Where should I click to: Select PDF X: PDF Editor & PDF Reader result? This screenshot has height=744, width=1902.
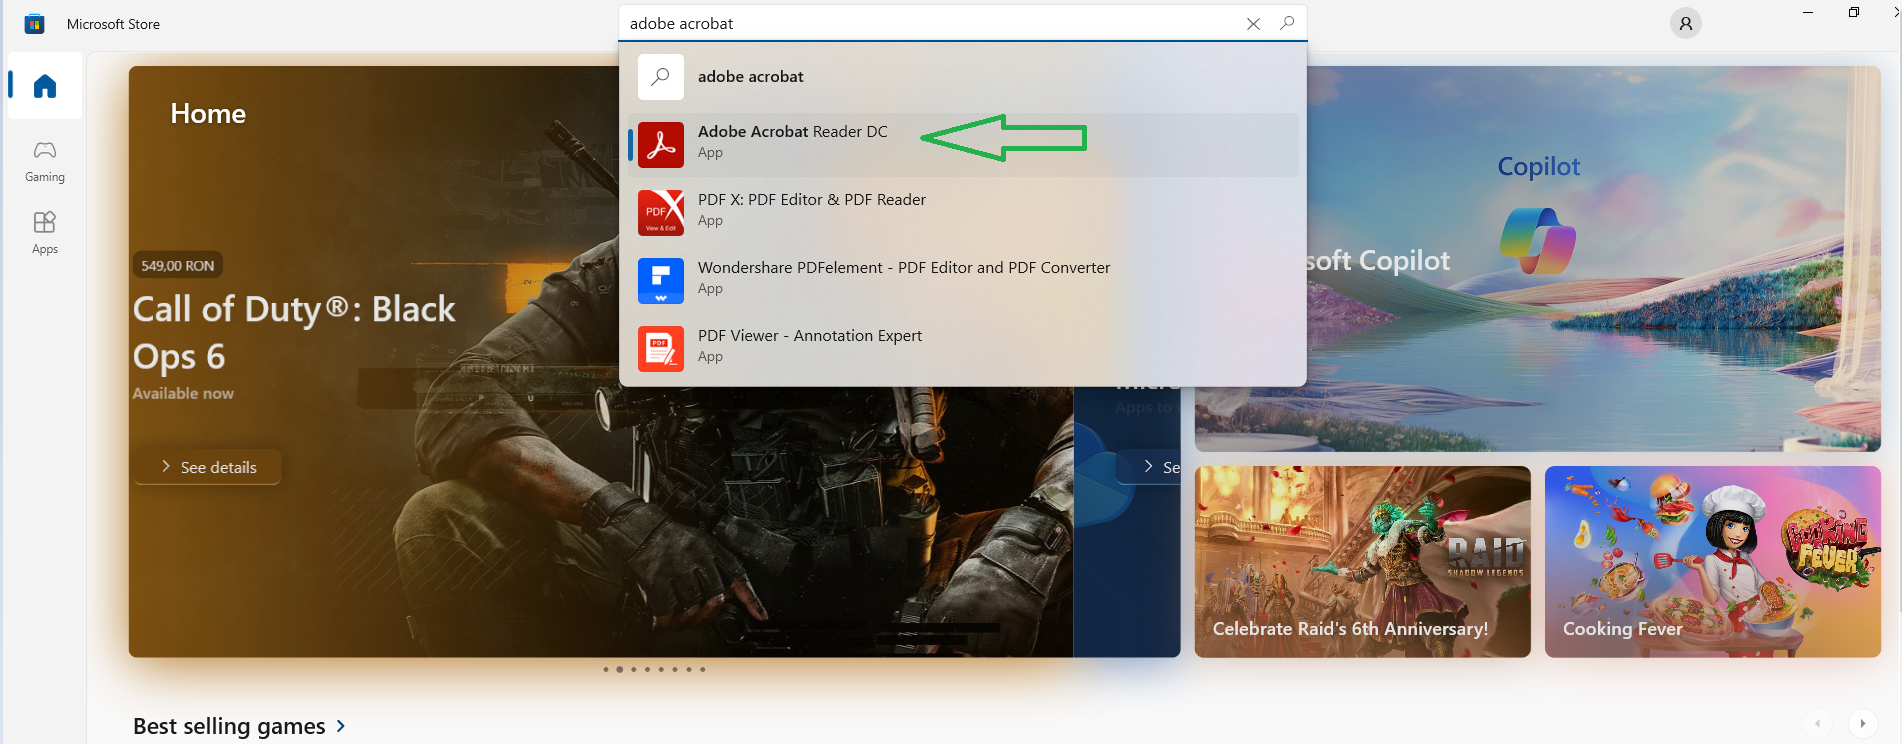[x=963, y=212]
